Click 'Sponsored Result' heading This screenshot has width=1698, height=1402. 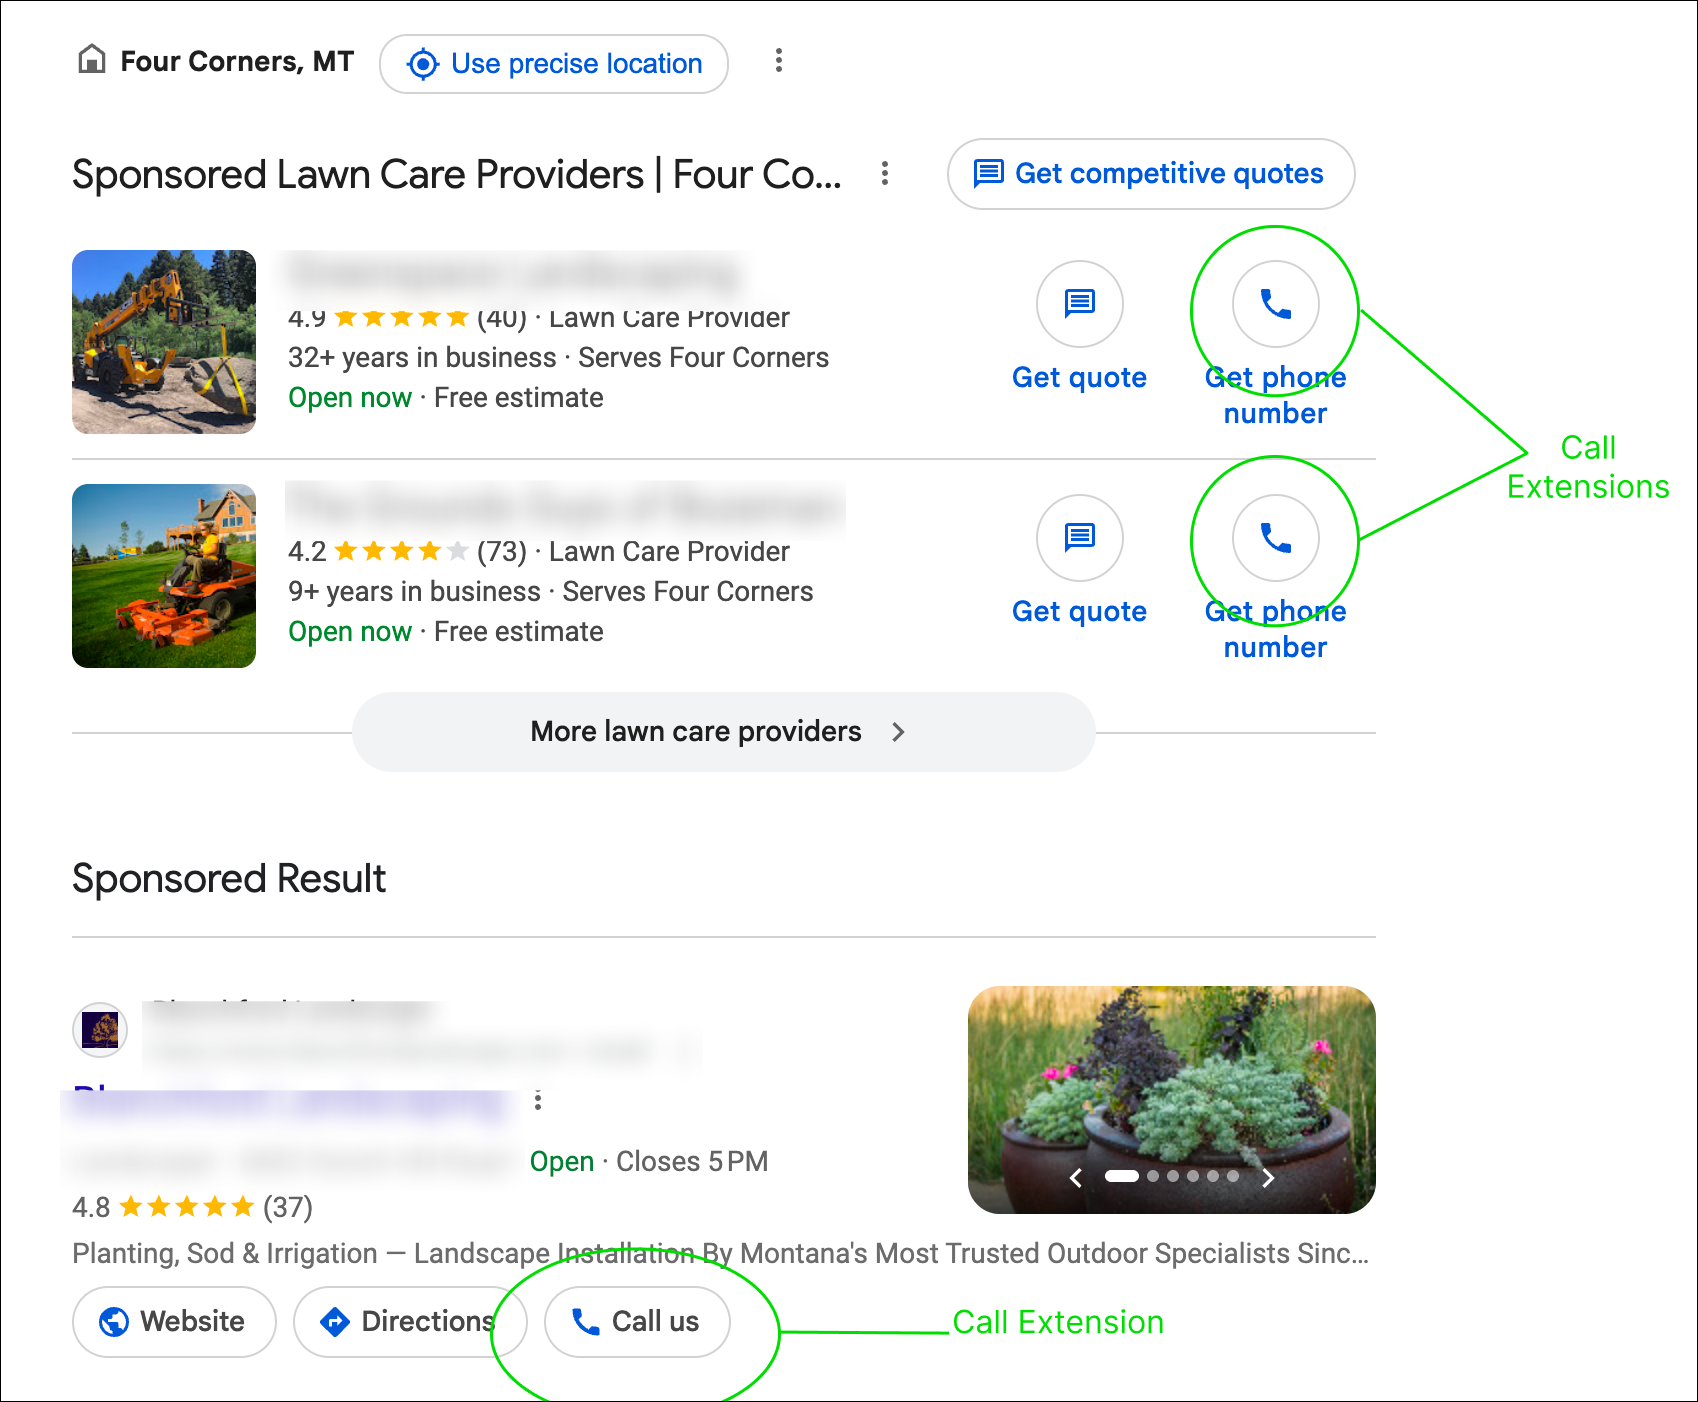pyautogui.click(x=229, y=879)
